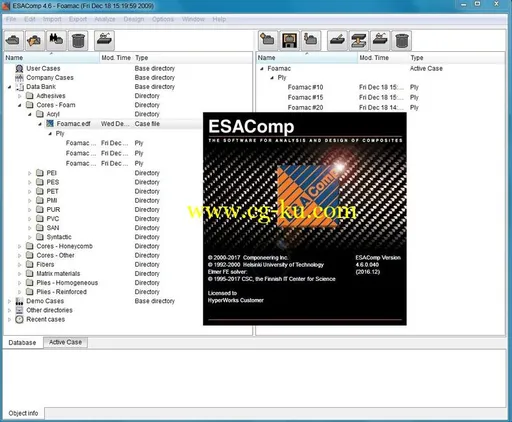The width and height of the screenshot is (512, 422).
Task: Open the File menu
Action: [x=11, y=19]
